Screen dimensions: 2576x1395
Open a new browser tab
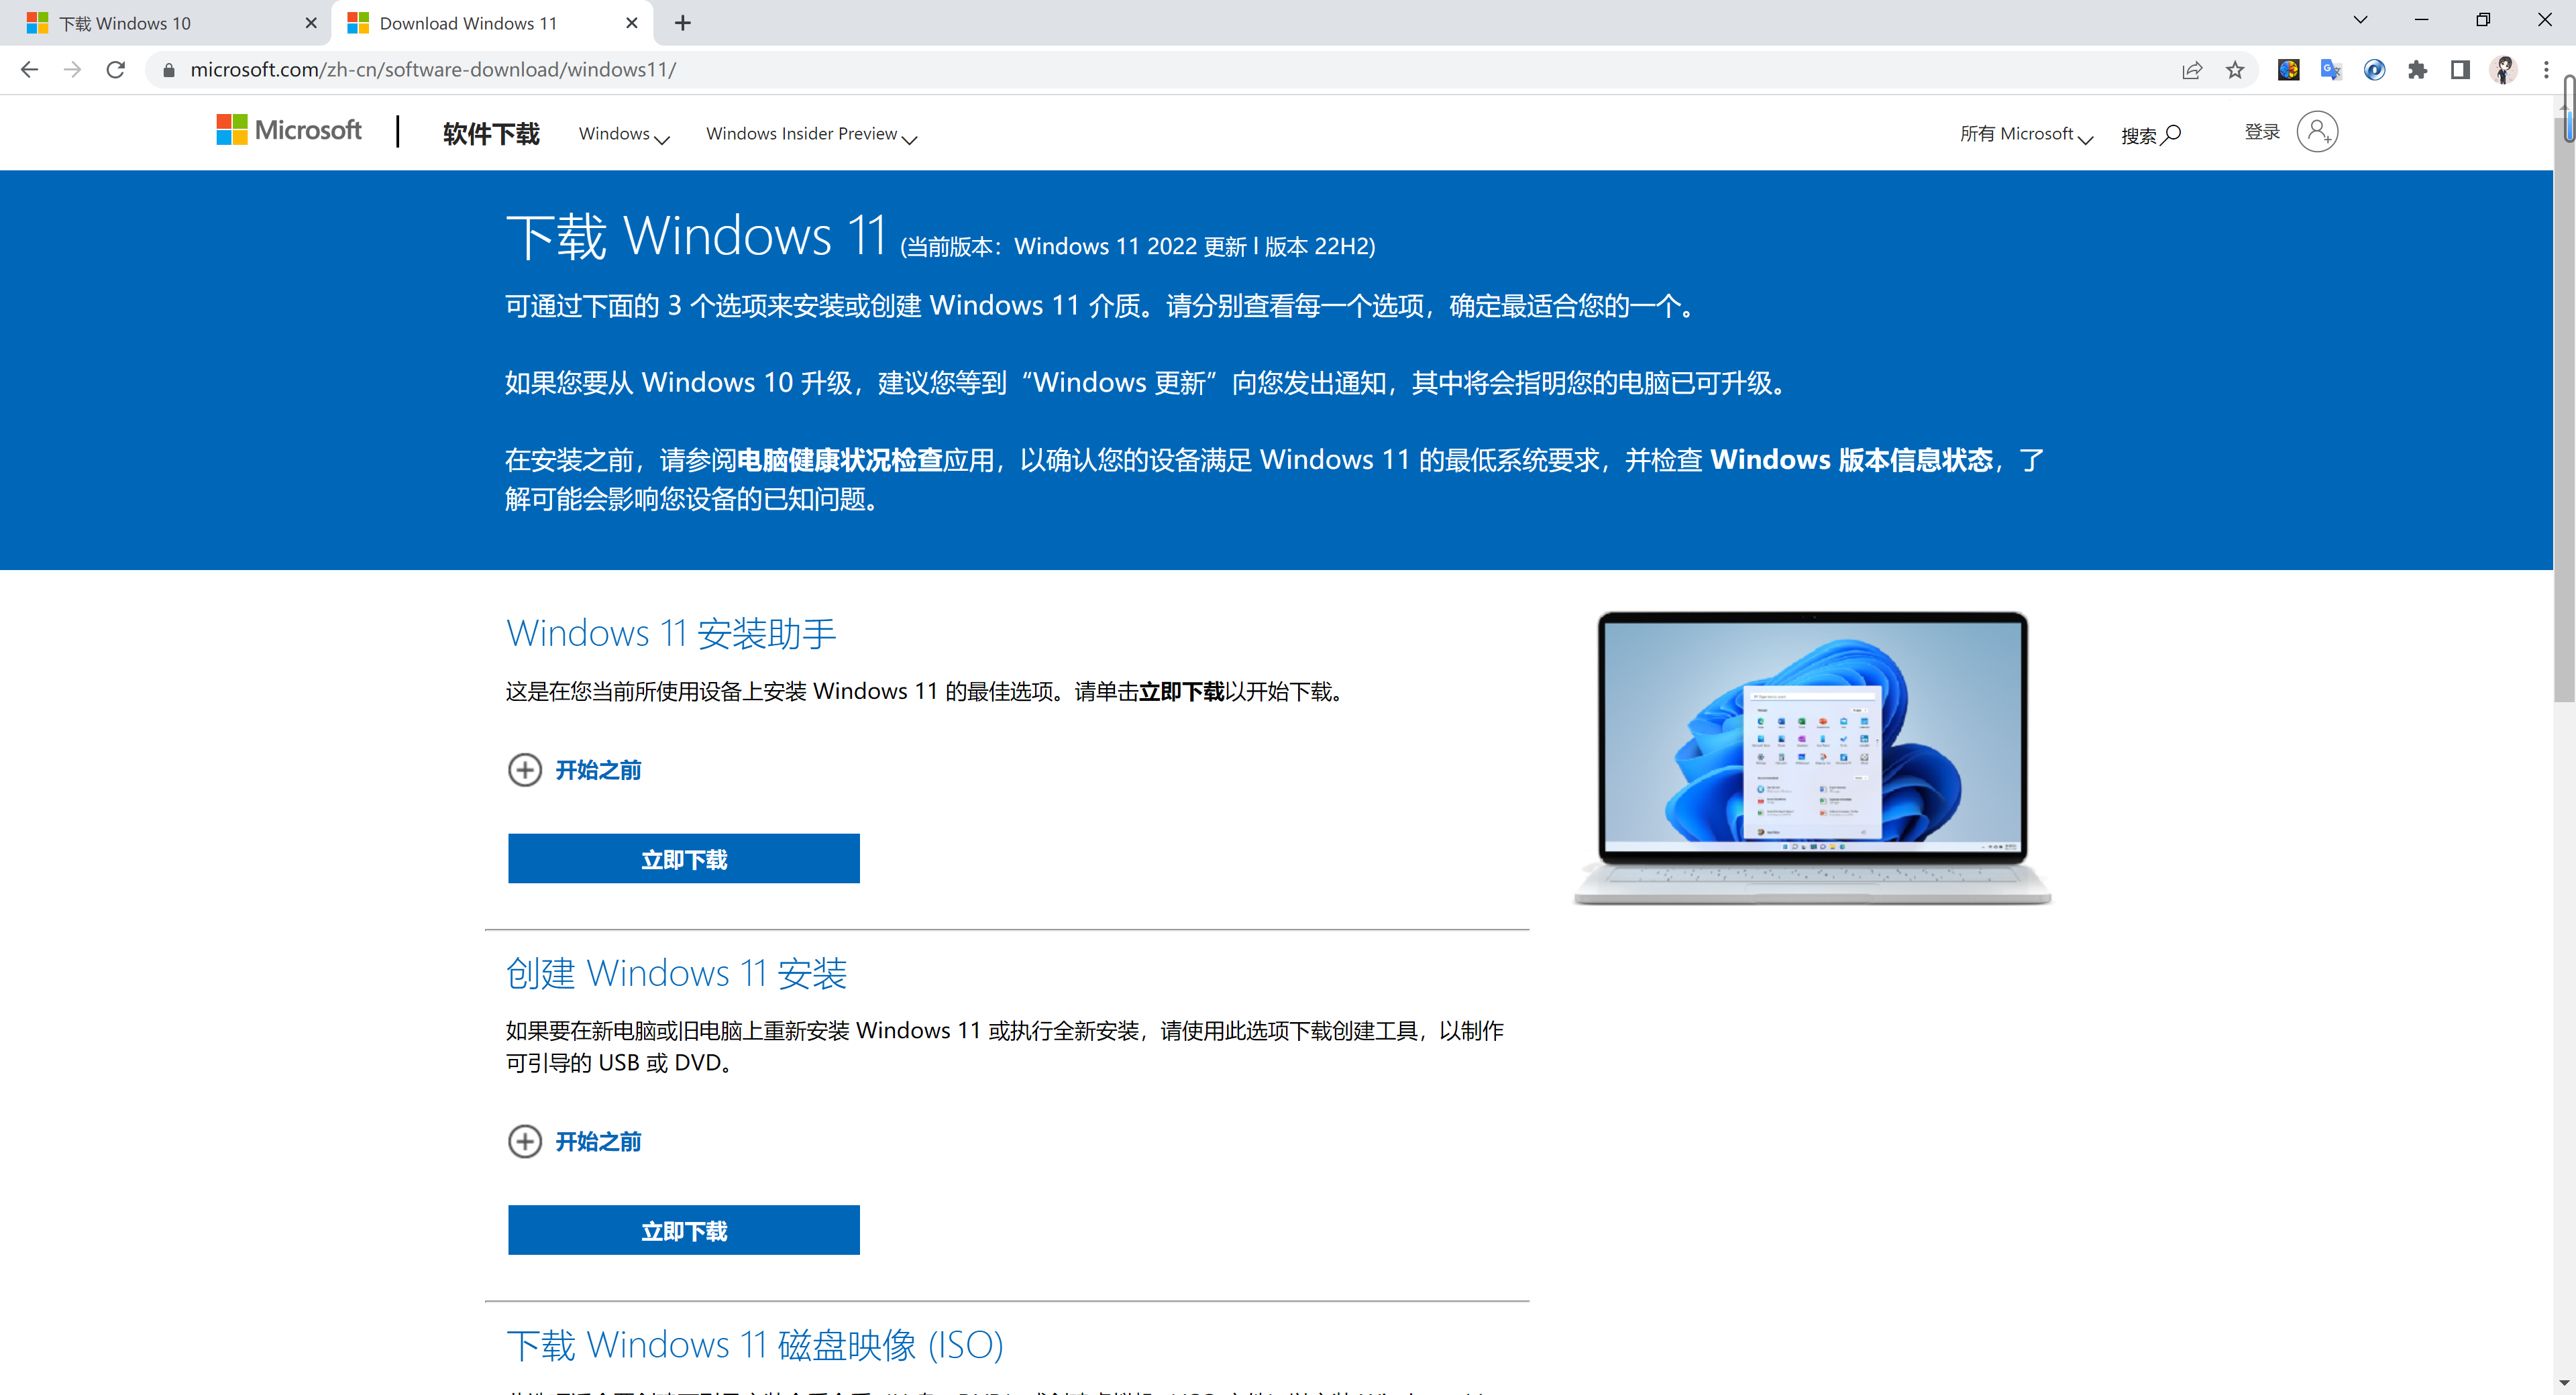(683, 23)
